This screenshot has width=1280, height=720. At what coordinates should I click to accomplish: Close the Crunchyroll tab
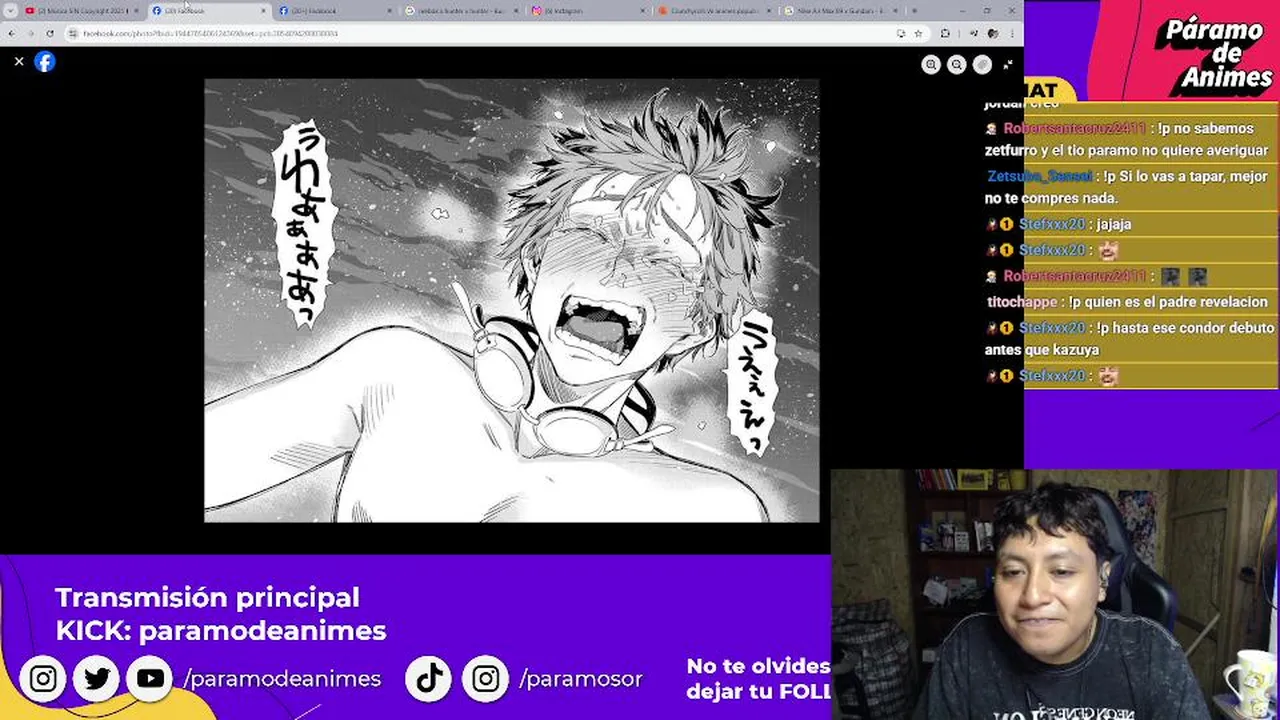click(x=768, y=11)
